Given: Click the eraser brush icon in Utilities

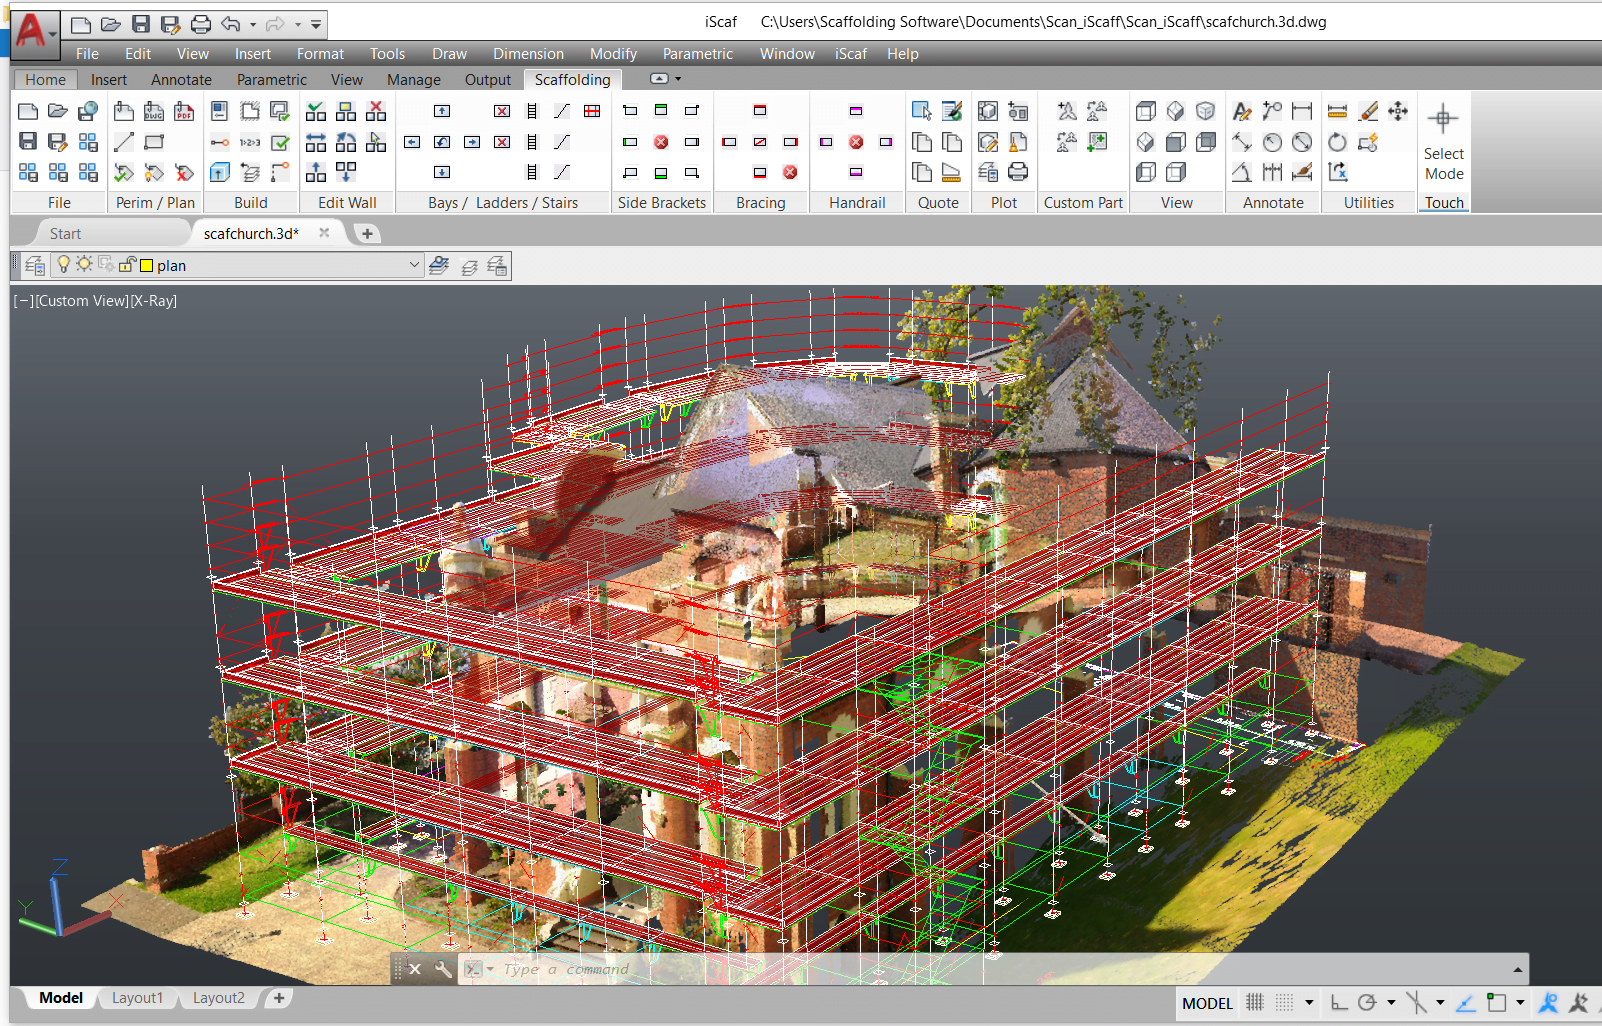Looking at the screenshot, I should [1368, 111].
